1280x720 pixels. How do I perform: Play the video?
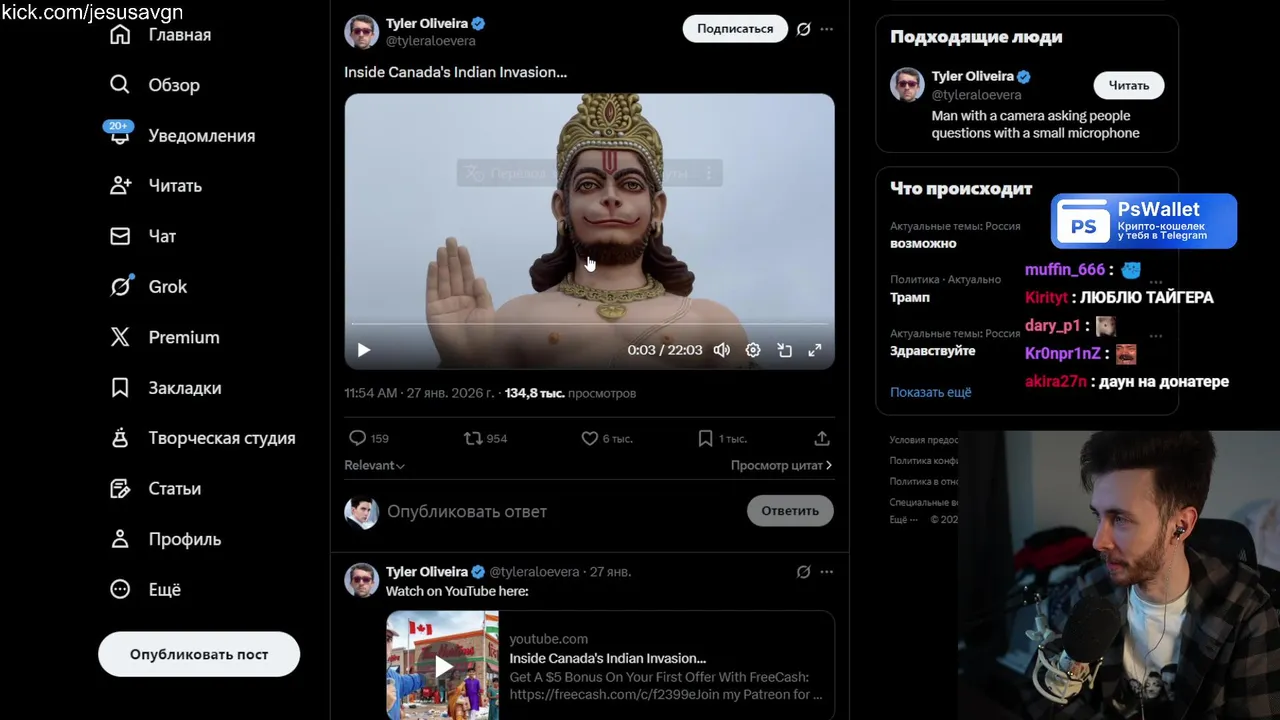tap(364, 350)
